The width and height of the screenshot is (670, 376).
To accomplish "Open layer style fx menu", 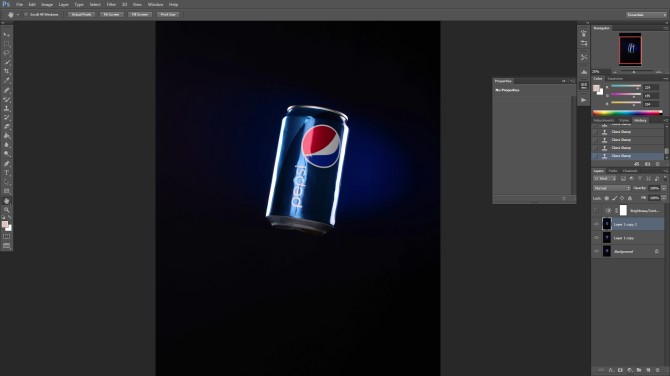I will (611, 370).
